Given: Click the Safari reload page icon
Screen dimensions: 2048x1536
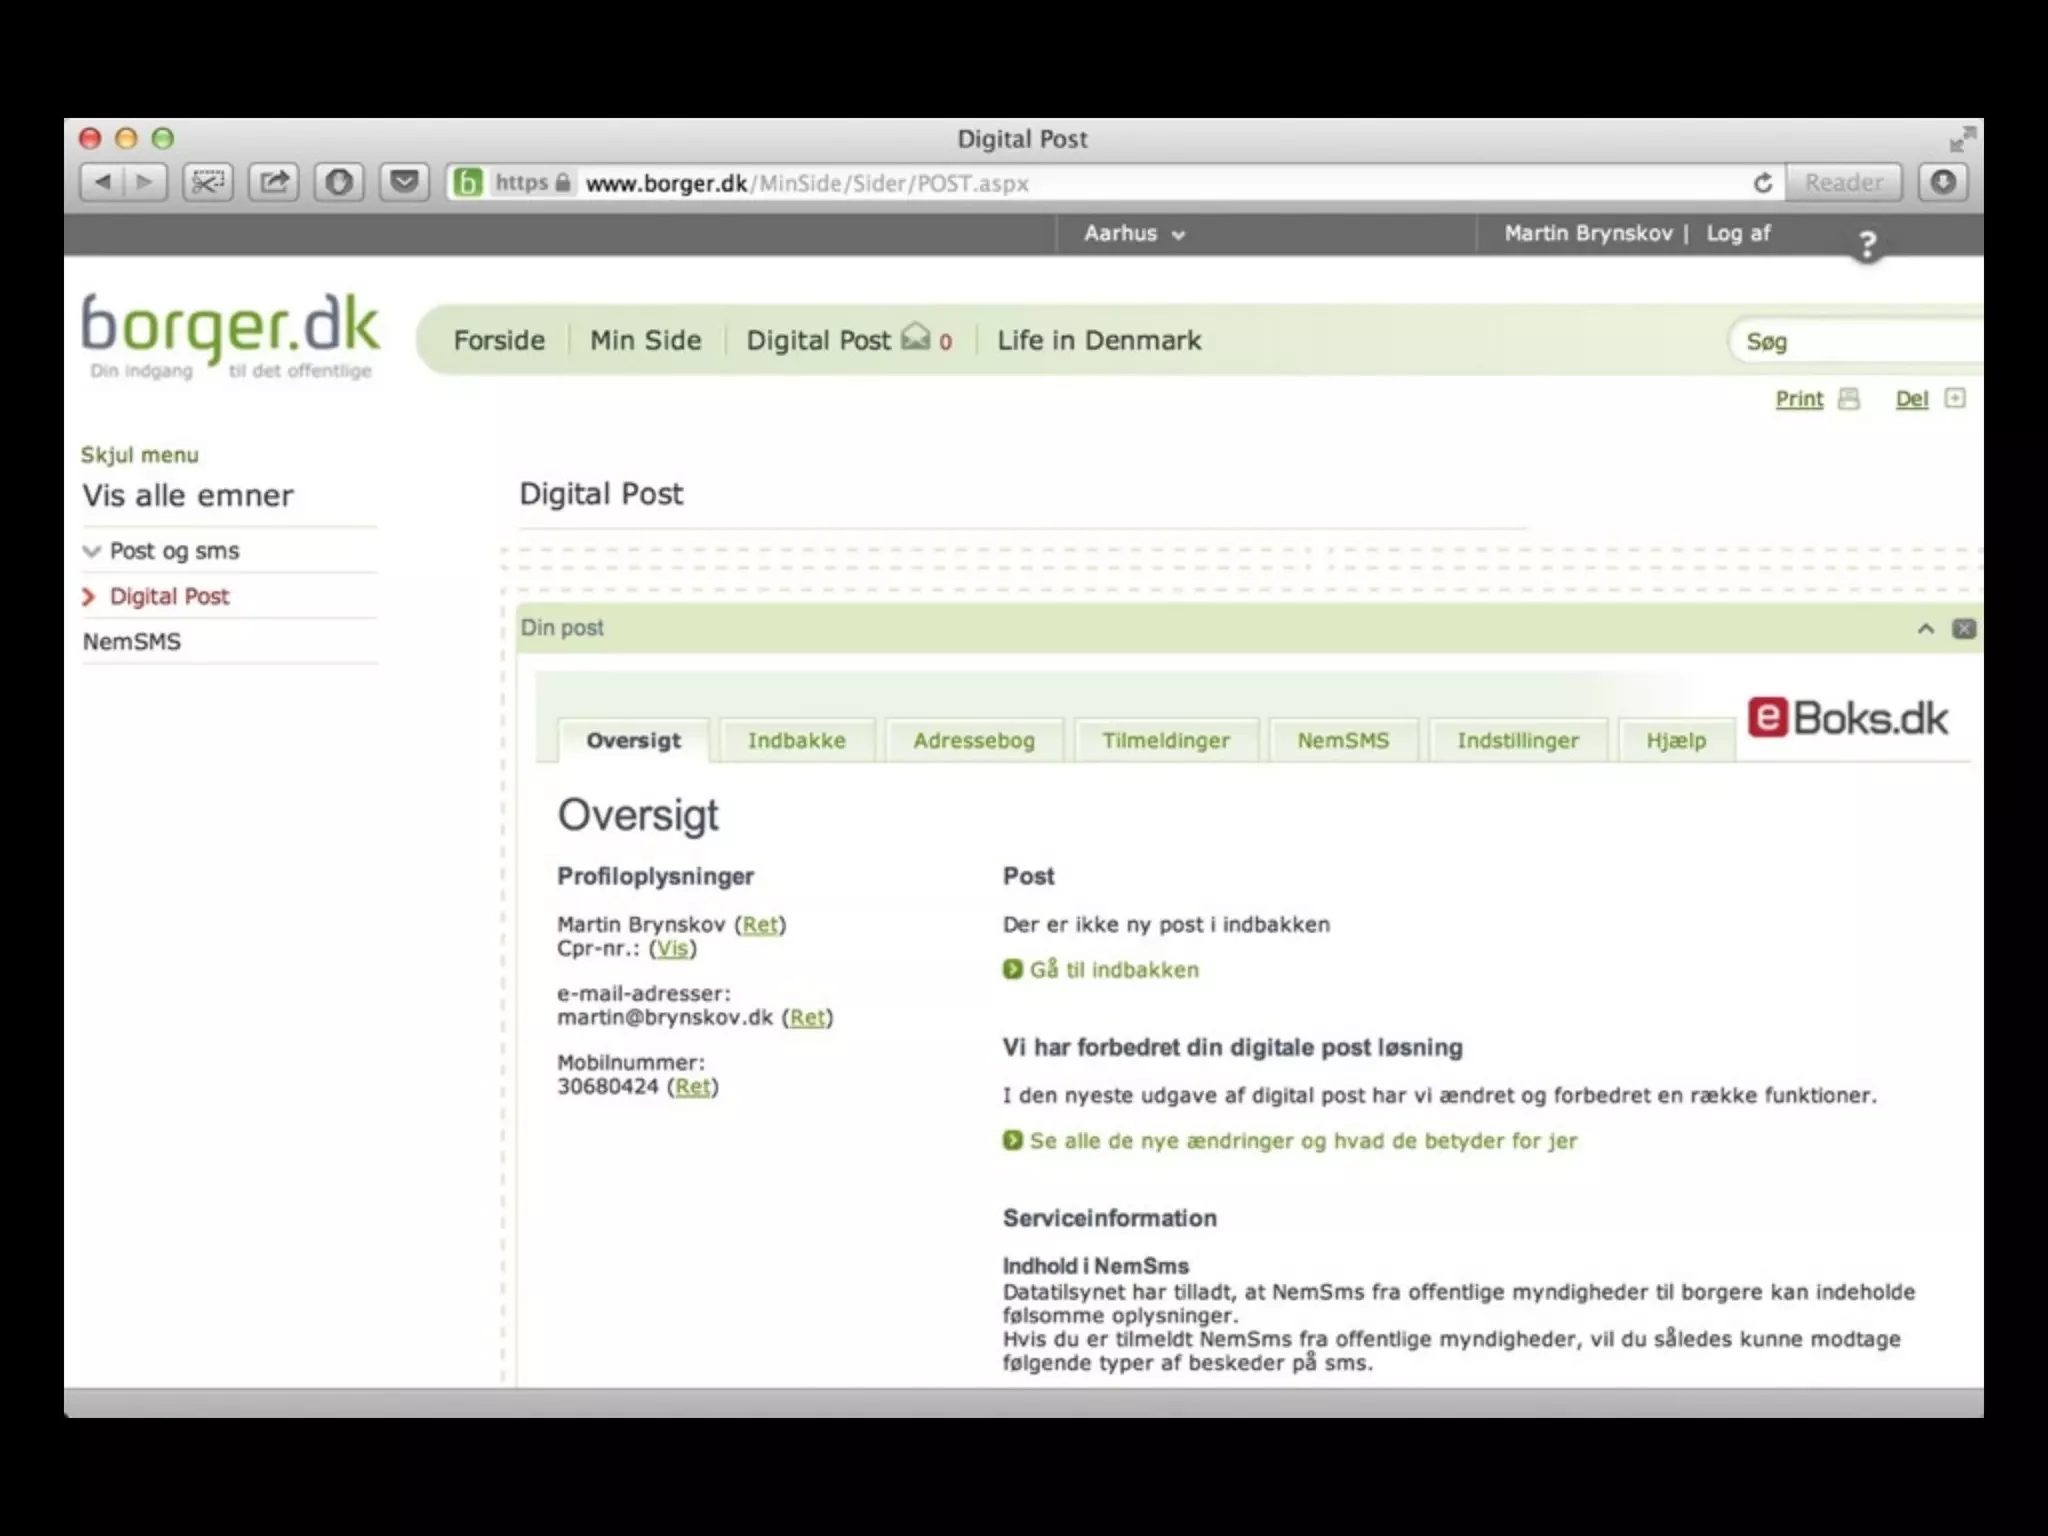Looking at the screenshot, I should 1763,183.
